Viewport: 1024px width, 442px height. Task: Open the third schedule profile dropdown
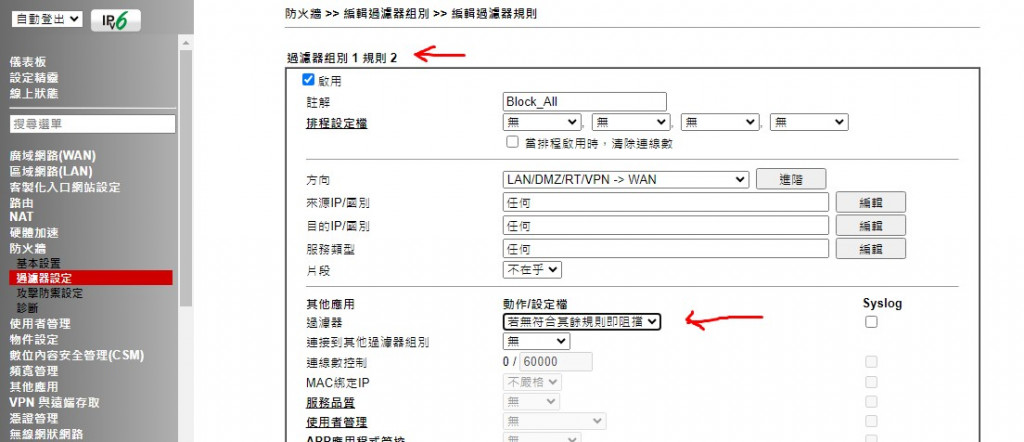click(x=720, y=122)
